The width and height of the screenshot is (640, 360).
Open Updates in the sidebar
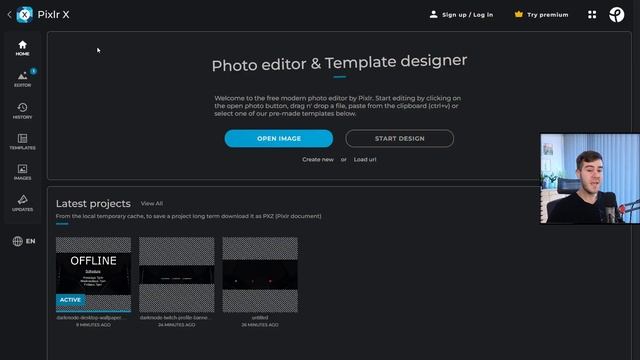point(22,203)
